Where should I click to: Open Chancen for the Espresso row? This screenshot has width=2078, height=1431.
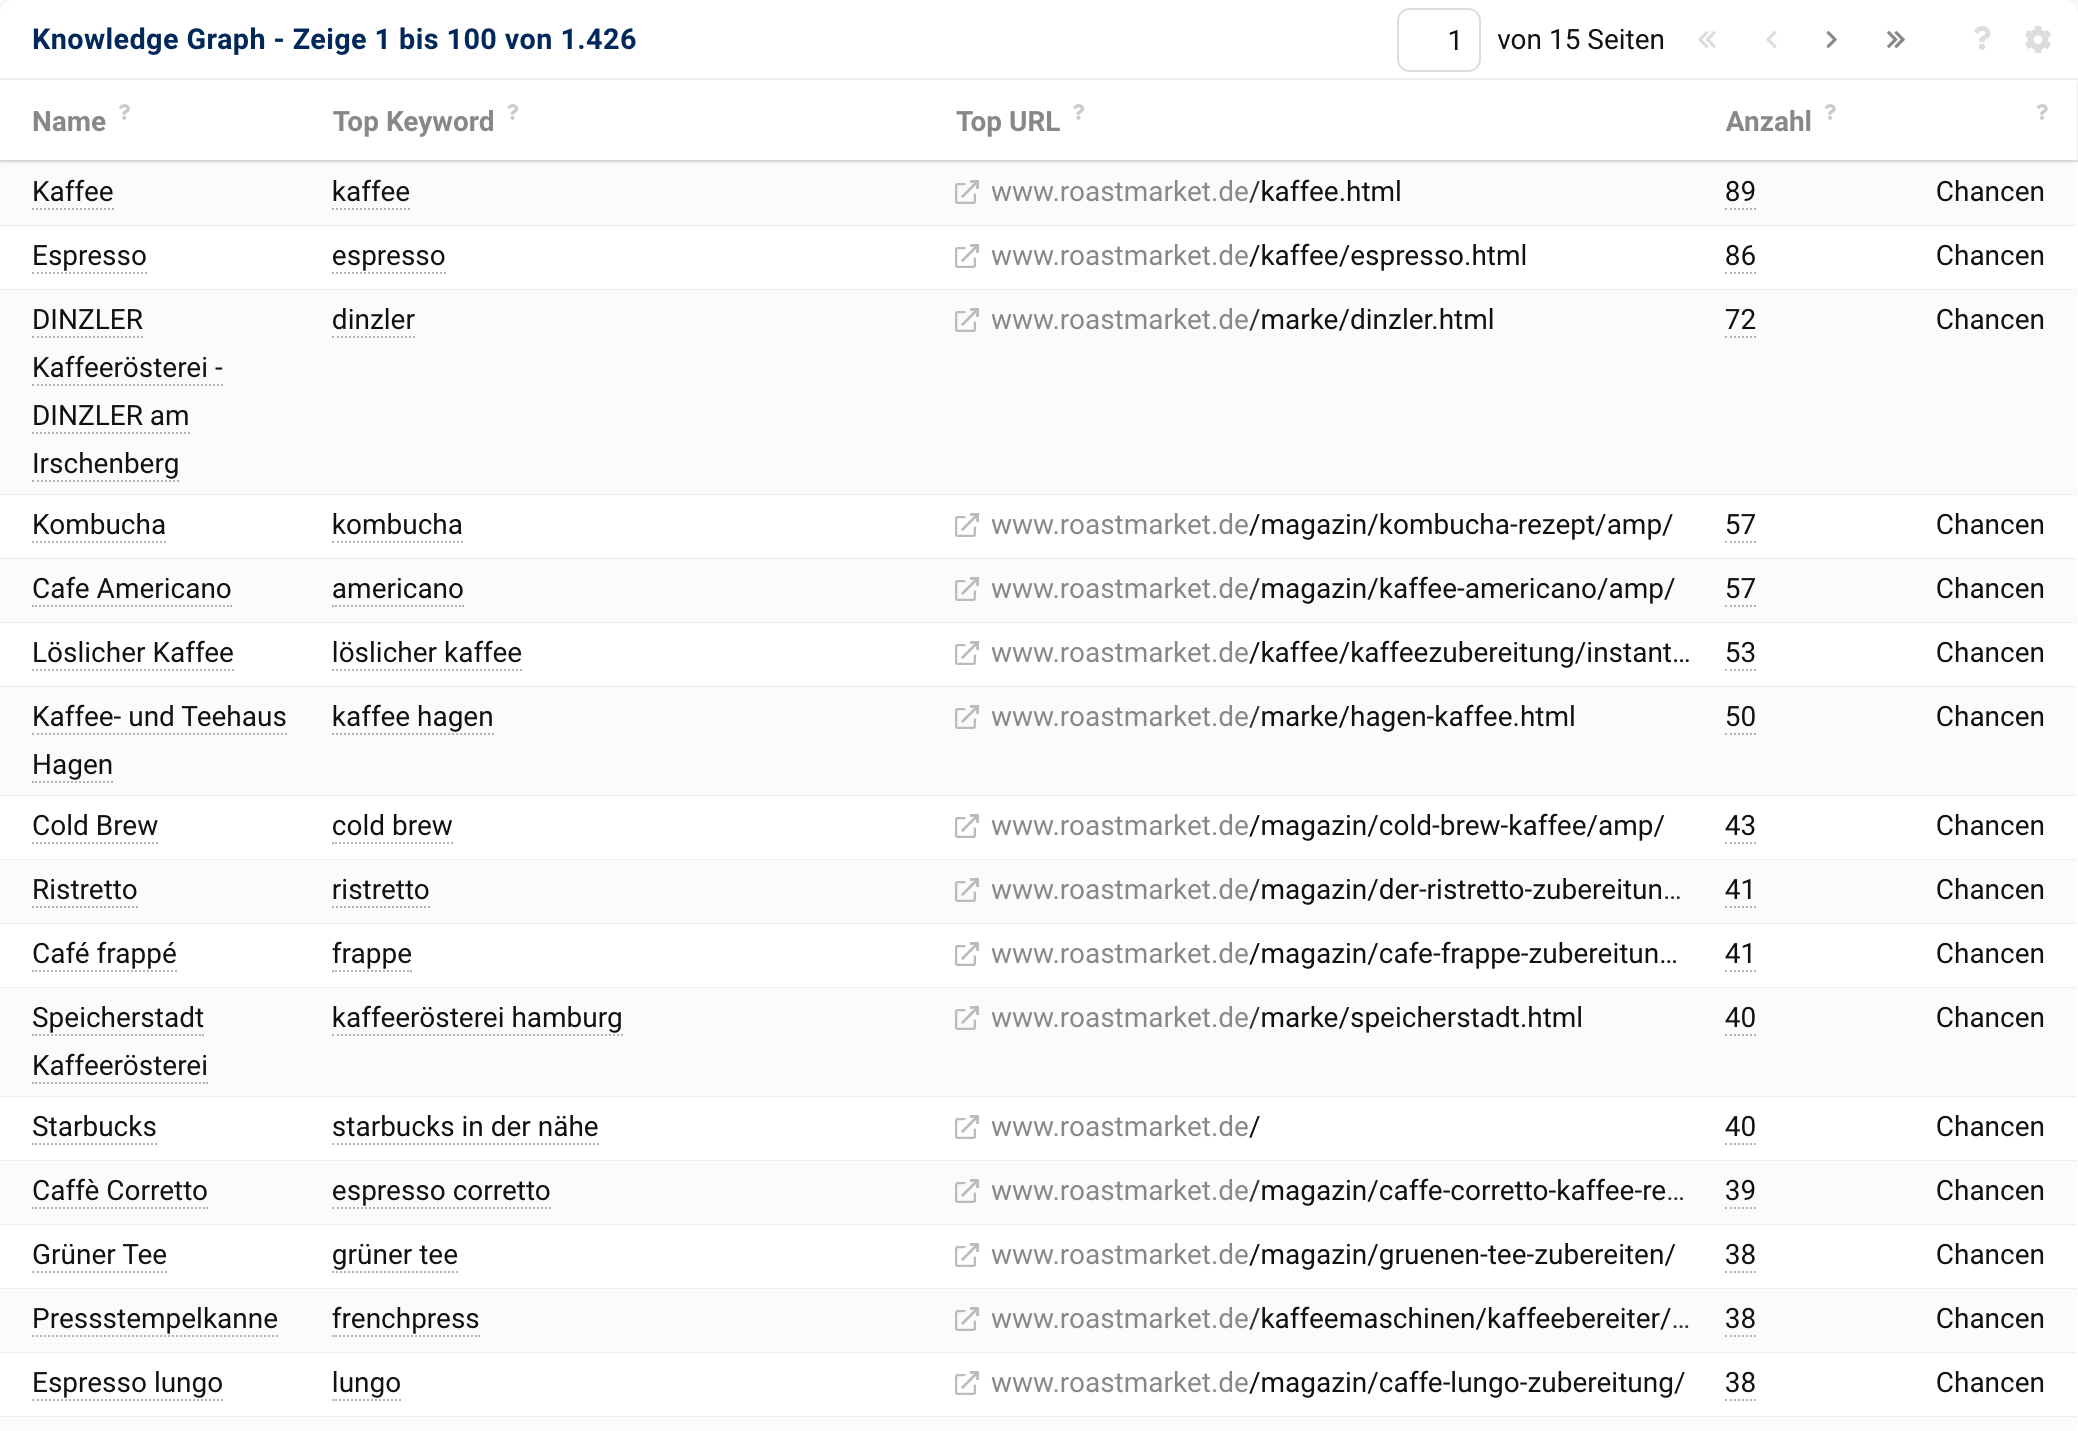pyautogui.click(x=1989, y=256)
